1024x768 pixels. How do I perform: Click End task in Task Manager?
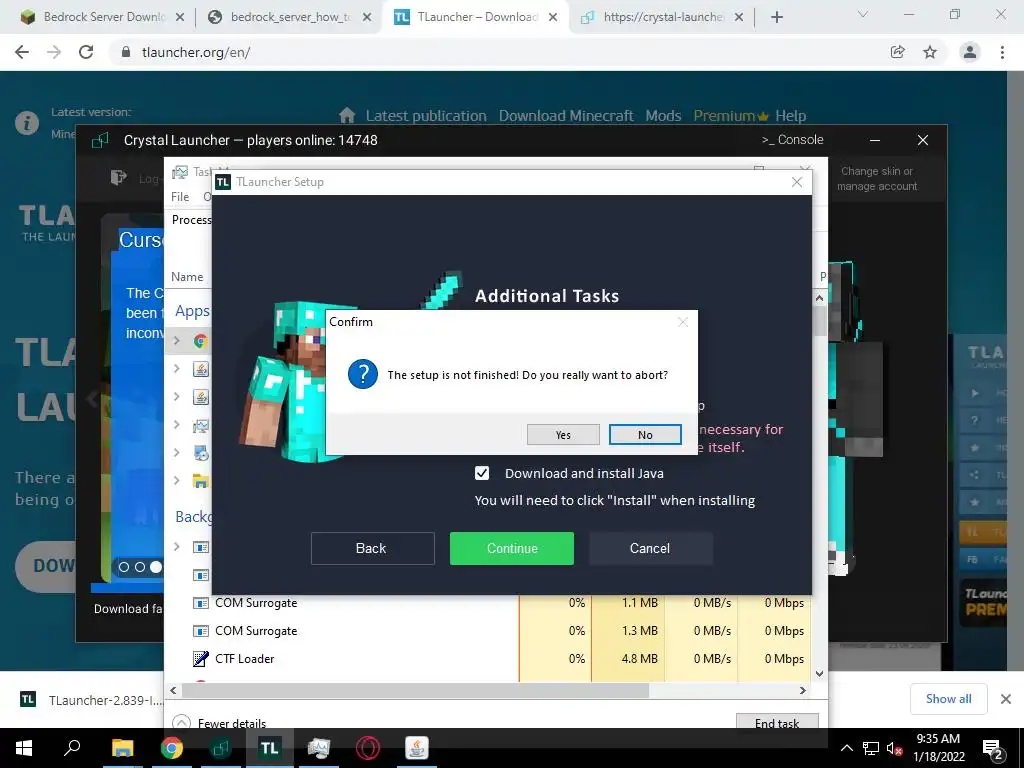(x=777, y=721)
